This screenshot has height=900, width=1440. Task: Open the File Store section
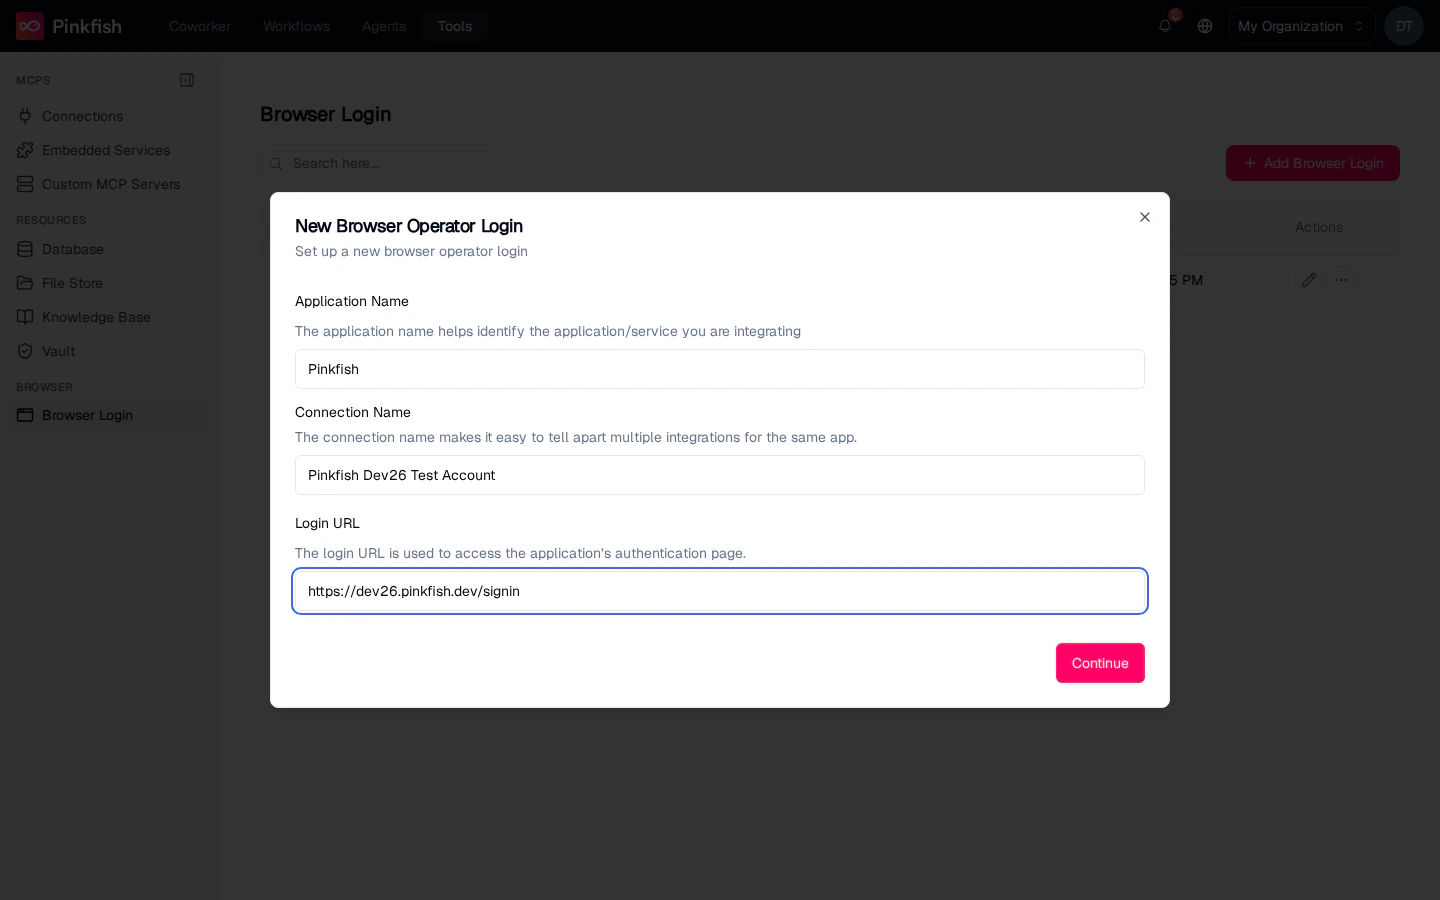(72, 283)
